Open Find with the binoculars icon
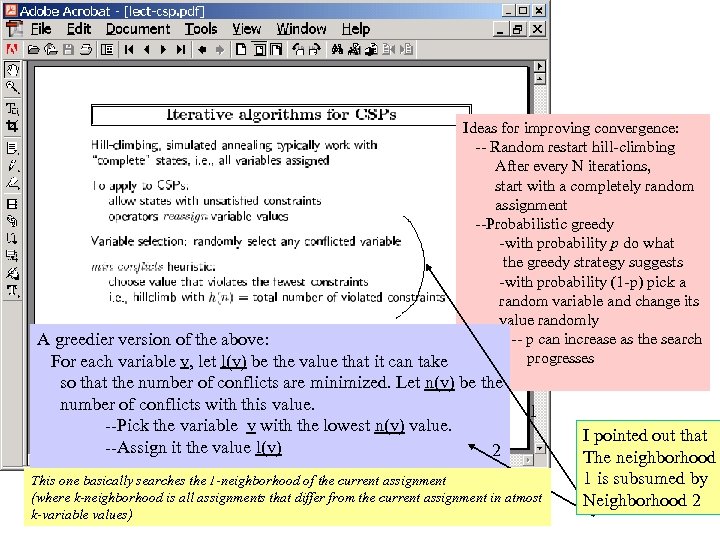The image size is (720, 540). (x=337, y=49)
